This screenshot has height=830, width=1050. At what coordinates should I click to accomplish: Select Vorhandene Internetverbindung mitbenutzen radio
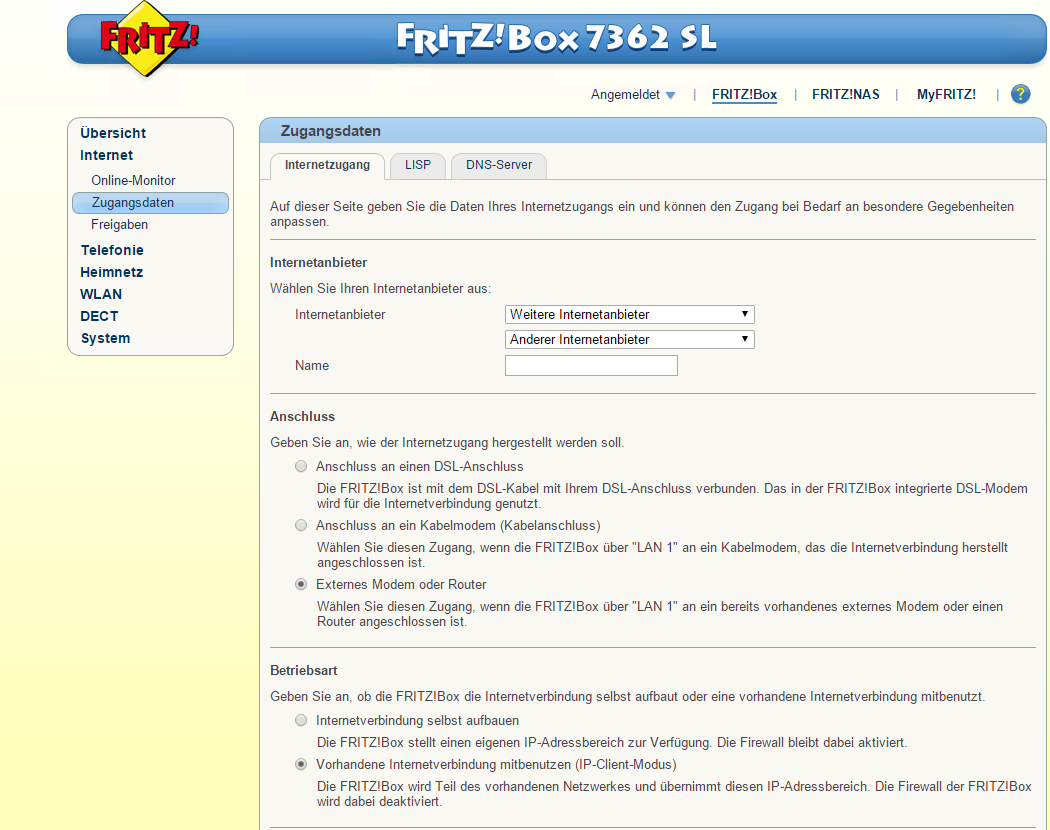(x=301, y=764)
